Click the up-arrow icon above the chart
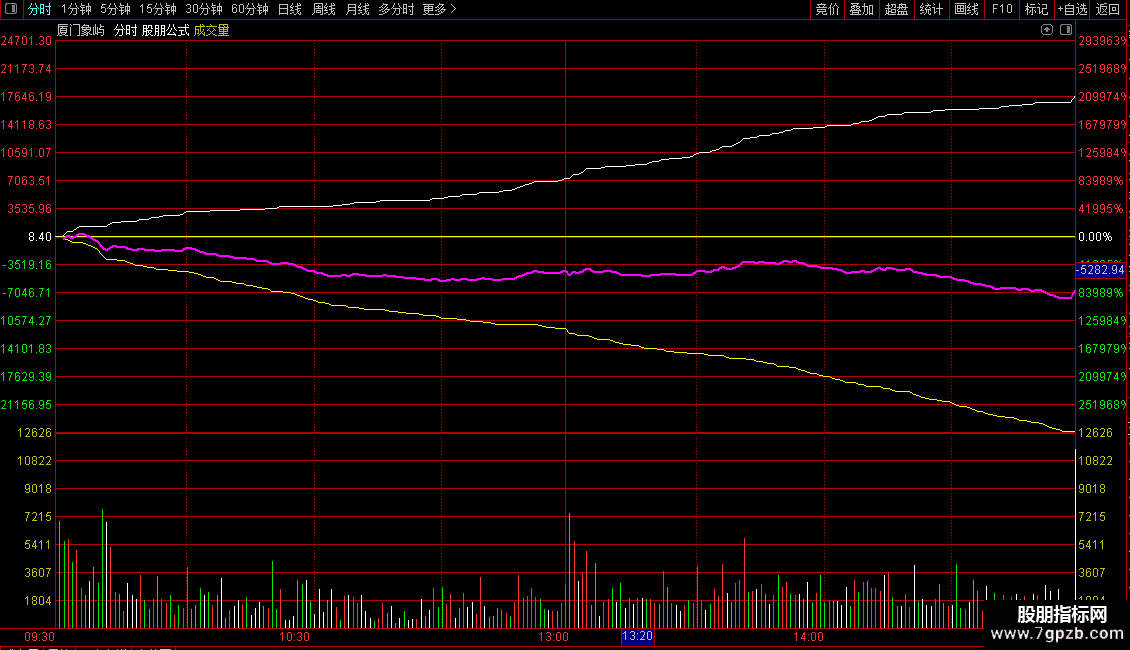This screenshot has height=650, width=1130. [1046, 30]
